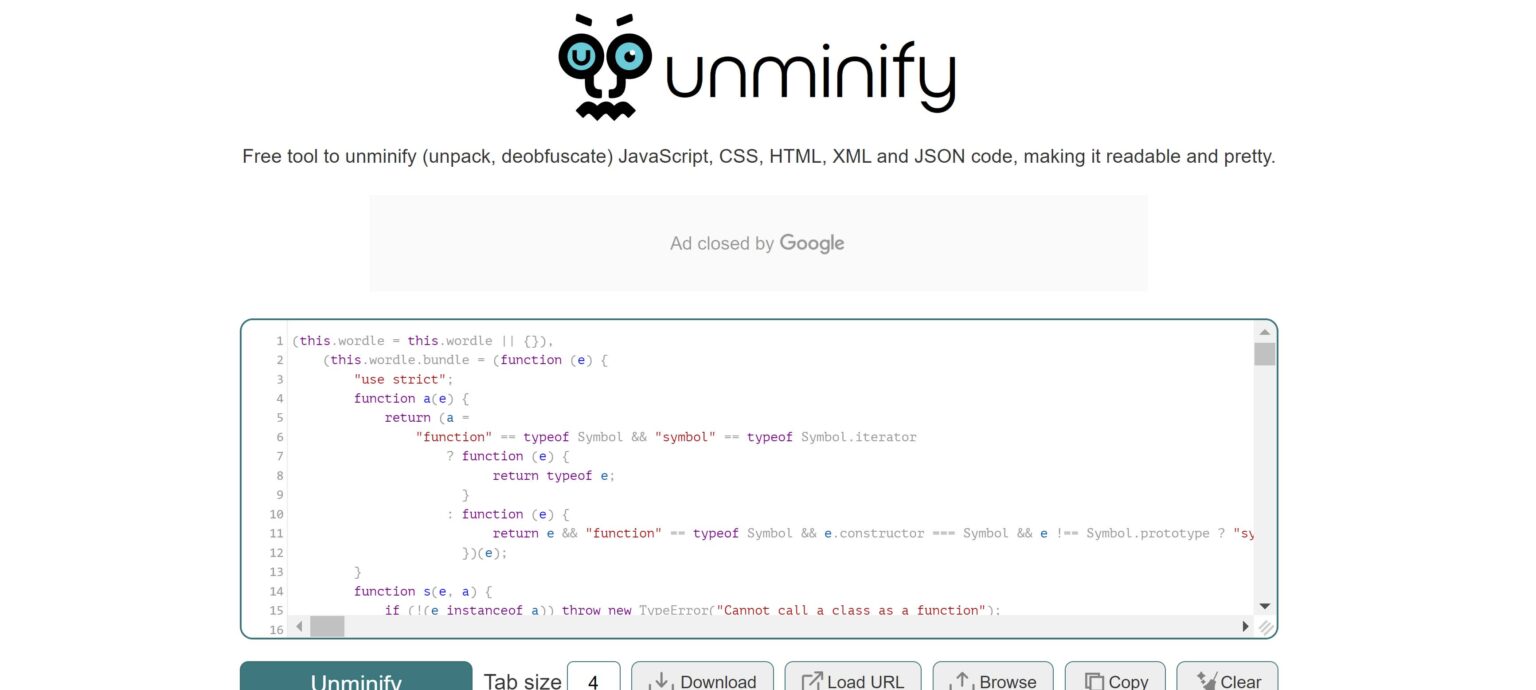Click the Load URL external-link icon
1536x690 pixels.
coord(812,681)
